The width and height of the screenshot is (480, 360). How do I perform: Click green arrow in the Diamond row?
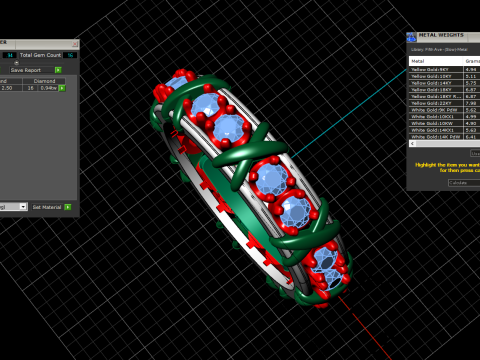coord(62,88)
